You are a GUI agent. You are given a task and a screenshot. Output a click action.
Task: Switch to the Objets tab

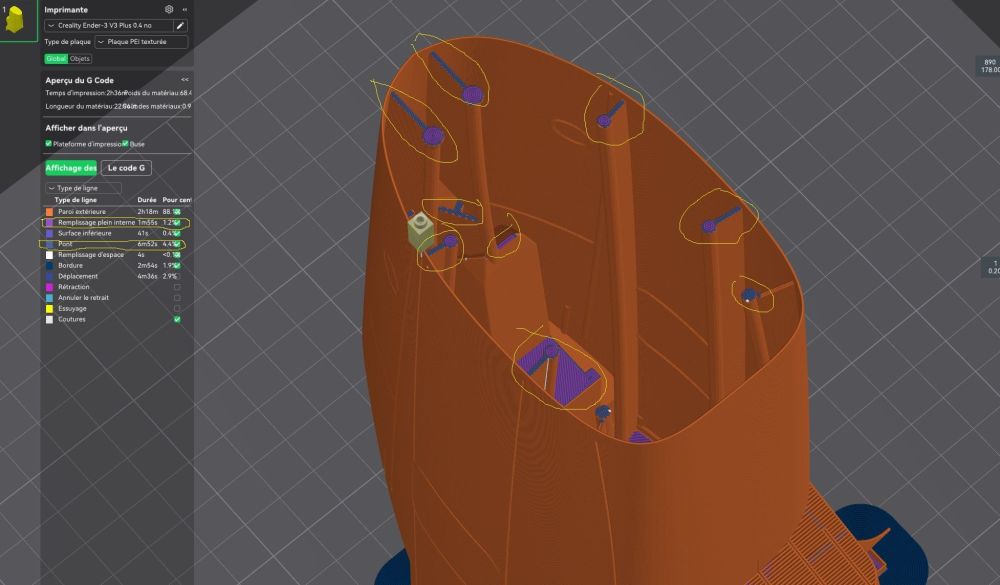tap(80, 59)
